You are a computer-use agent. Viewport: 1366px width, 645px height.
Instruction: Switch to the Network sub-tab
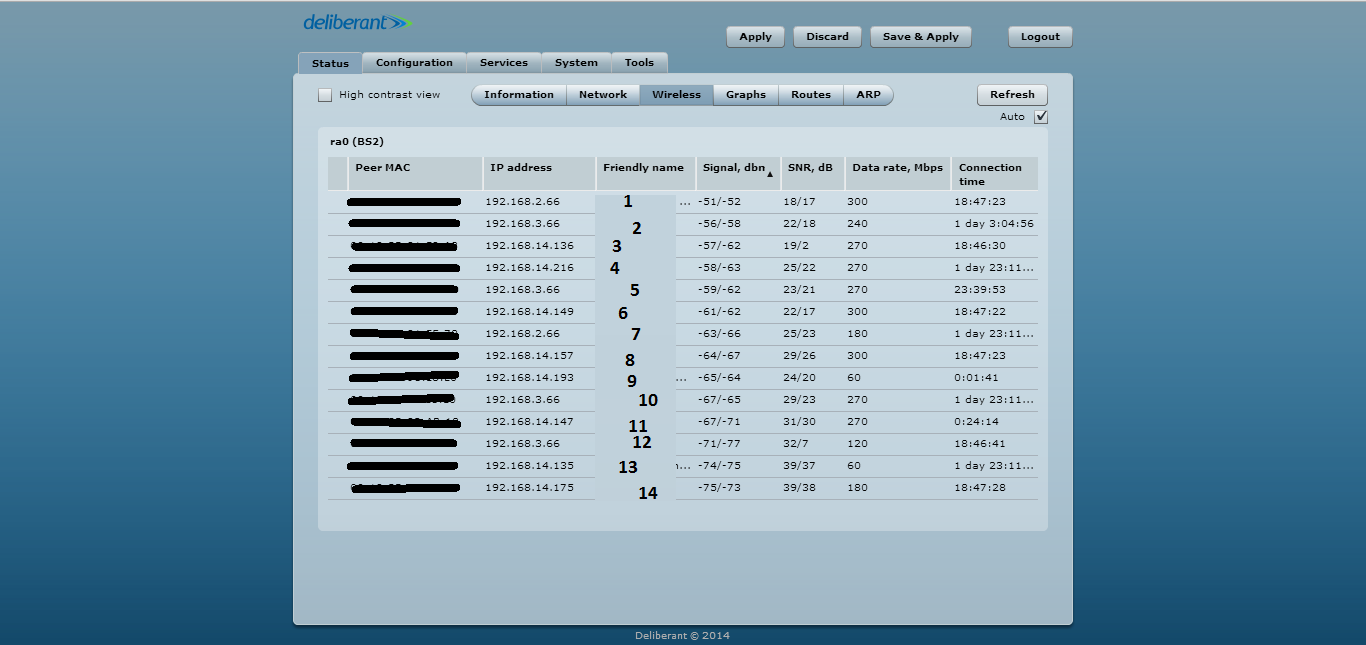point(603,95)
